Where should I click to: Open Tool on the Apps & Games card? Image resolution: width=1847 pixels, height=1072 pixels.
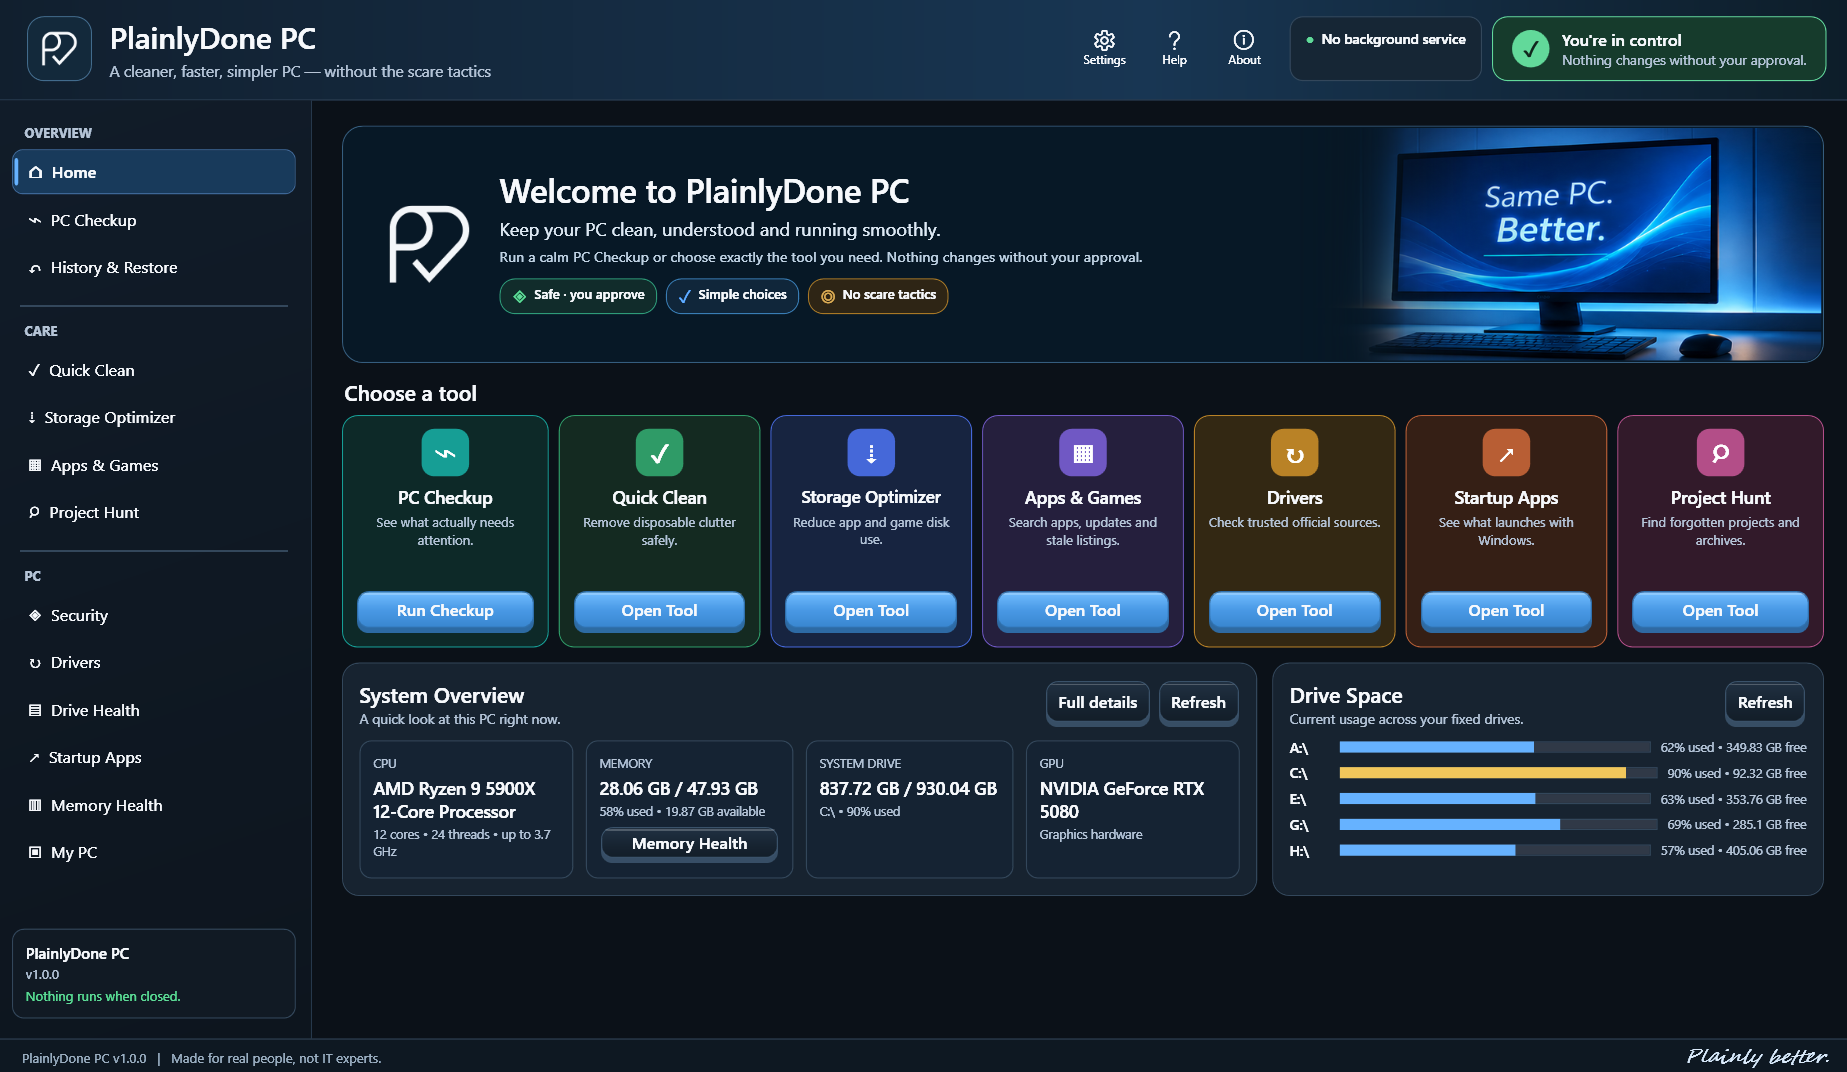tap(1083, 611)
